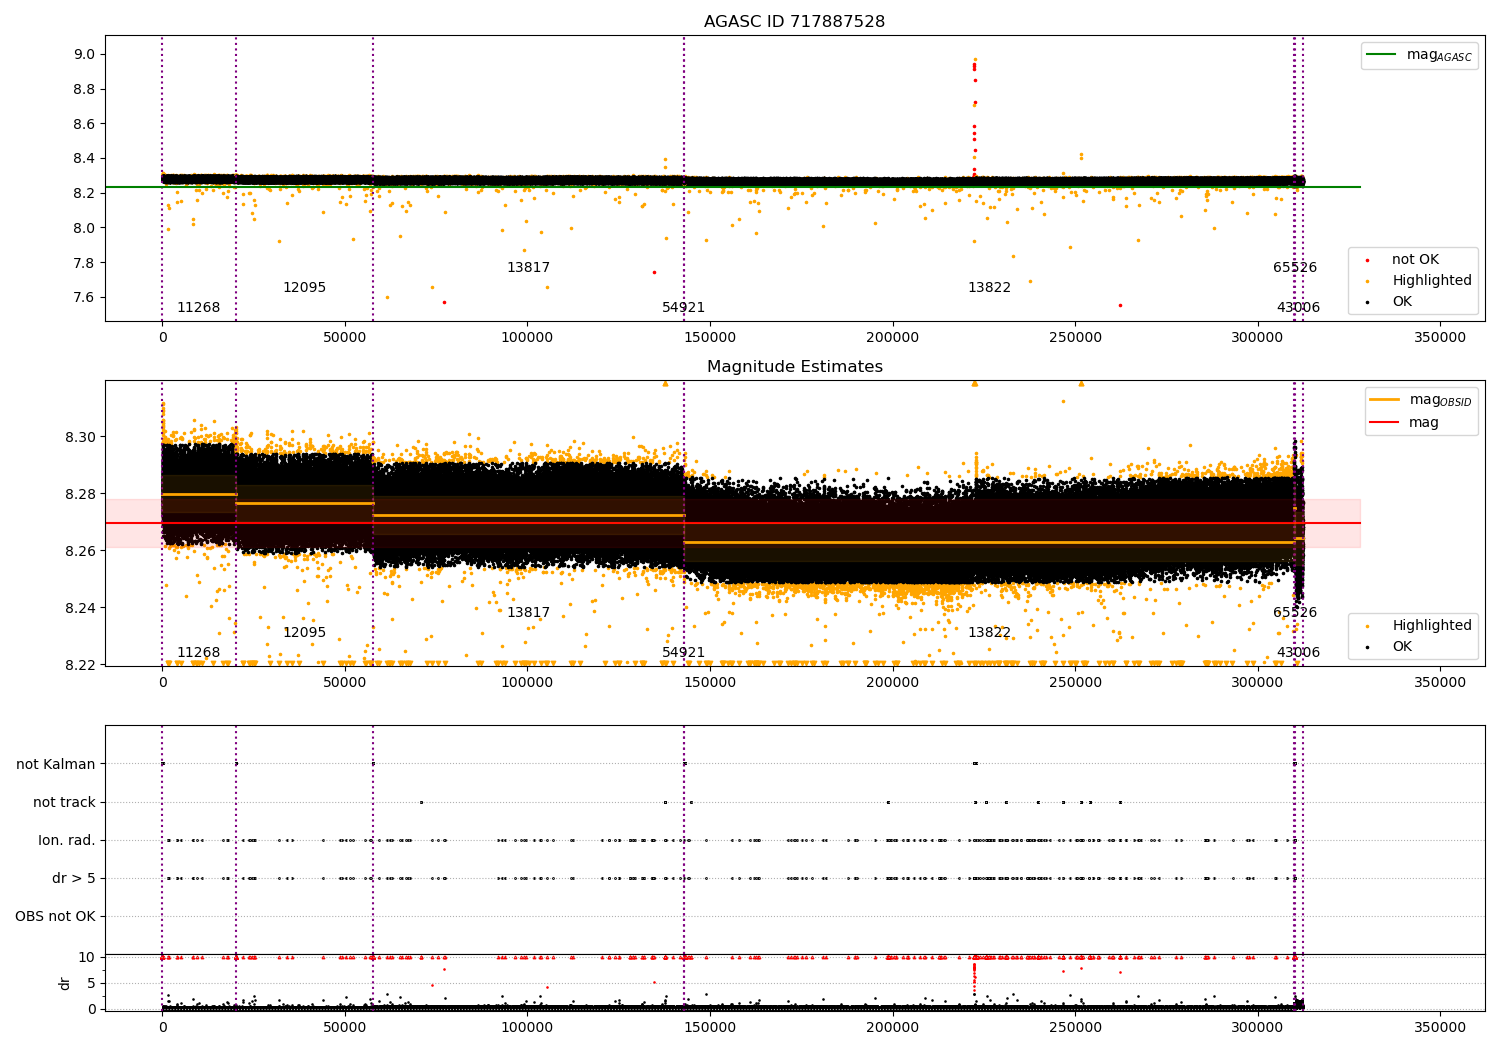This screenshot has width=1500, height=1050.
Task: Click the orange mag OBSID segment above obsid 12095
Action: 304,503
